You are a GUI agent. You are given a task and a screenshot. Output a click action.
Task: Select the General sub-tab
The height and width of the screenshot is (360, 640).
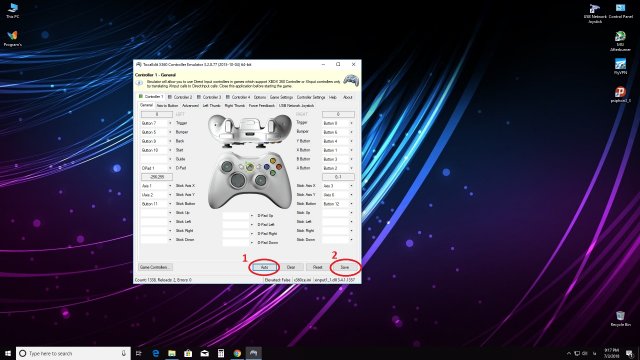pos(146,105)
